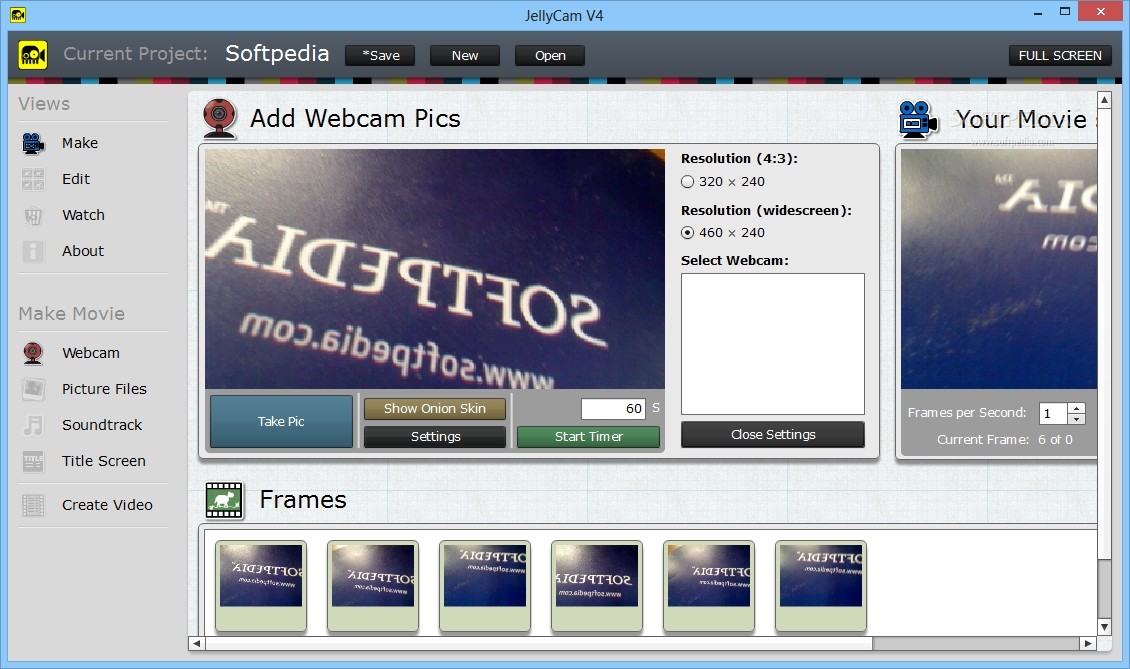Click the Take Pic button
Screen dimensions: 1130x669
pos(281,421)
